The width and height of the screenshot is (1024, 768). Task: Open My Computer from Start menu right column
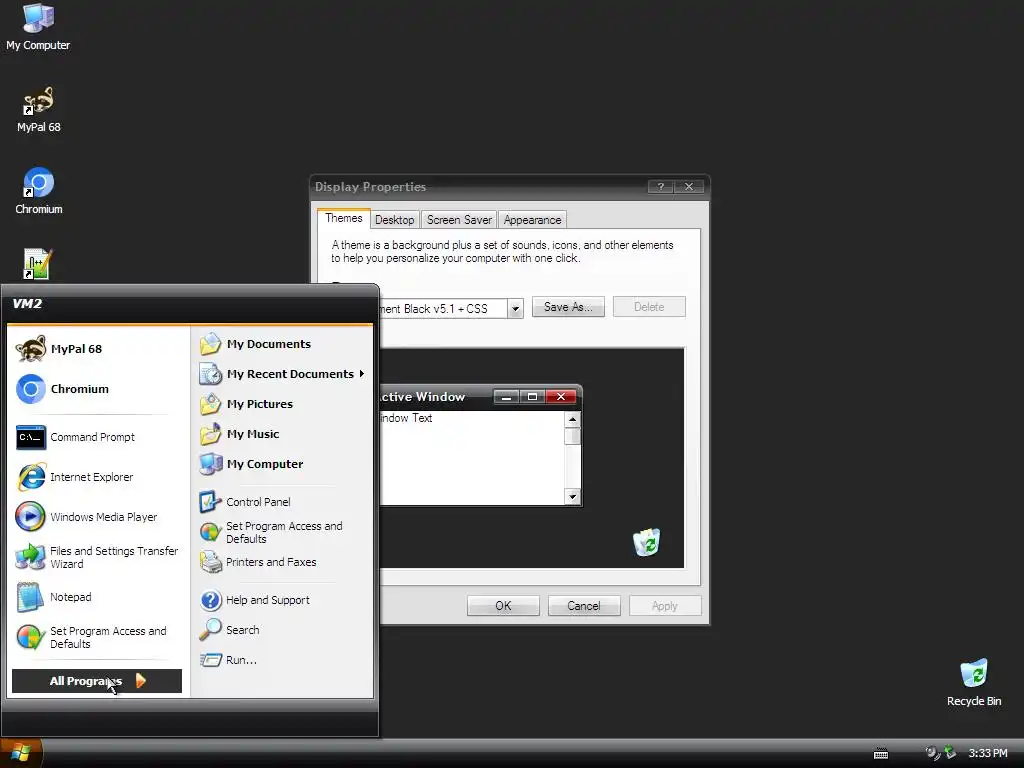pyautogui.click(x=282, y=464)
